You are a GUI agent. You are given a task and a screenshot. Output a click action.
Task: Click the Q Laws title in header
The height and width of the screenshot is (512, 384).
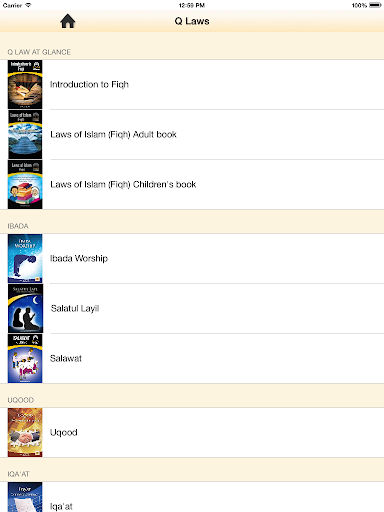click(x=192, y=21)
